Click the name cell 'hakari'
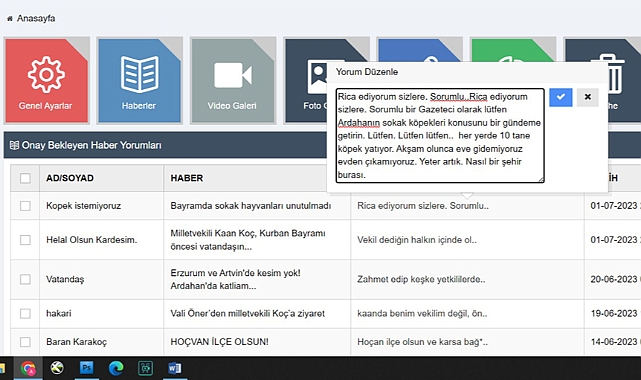The image size is (641, 380). [x=58, y=313]
